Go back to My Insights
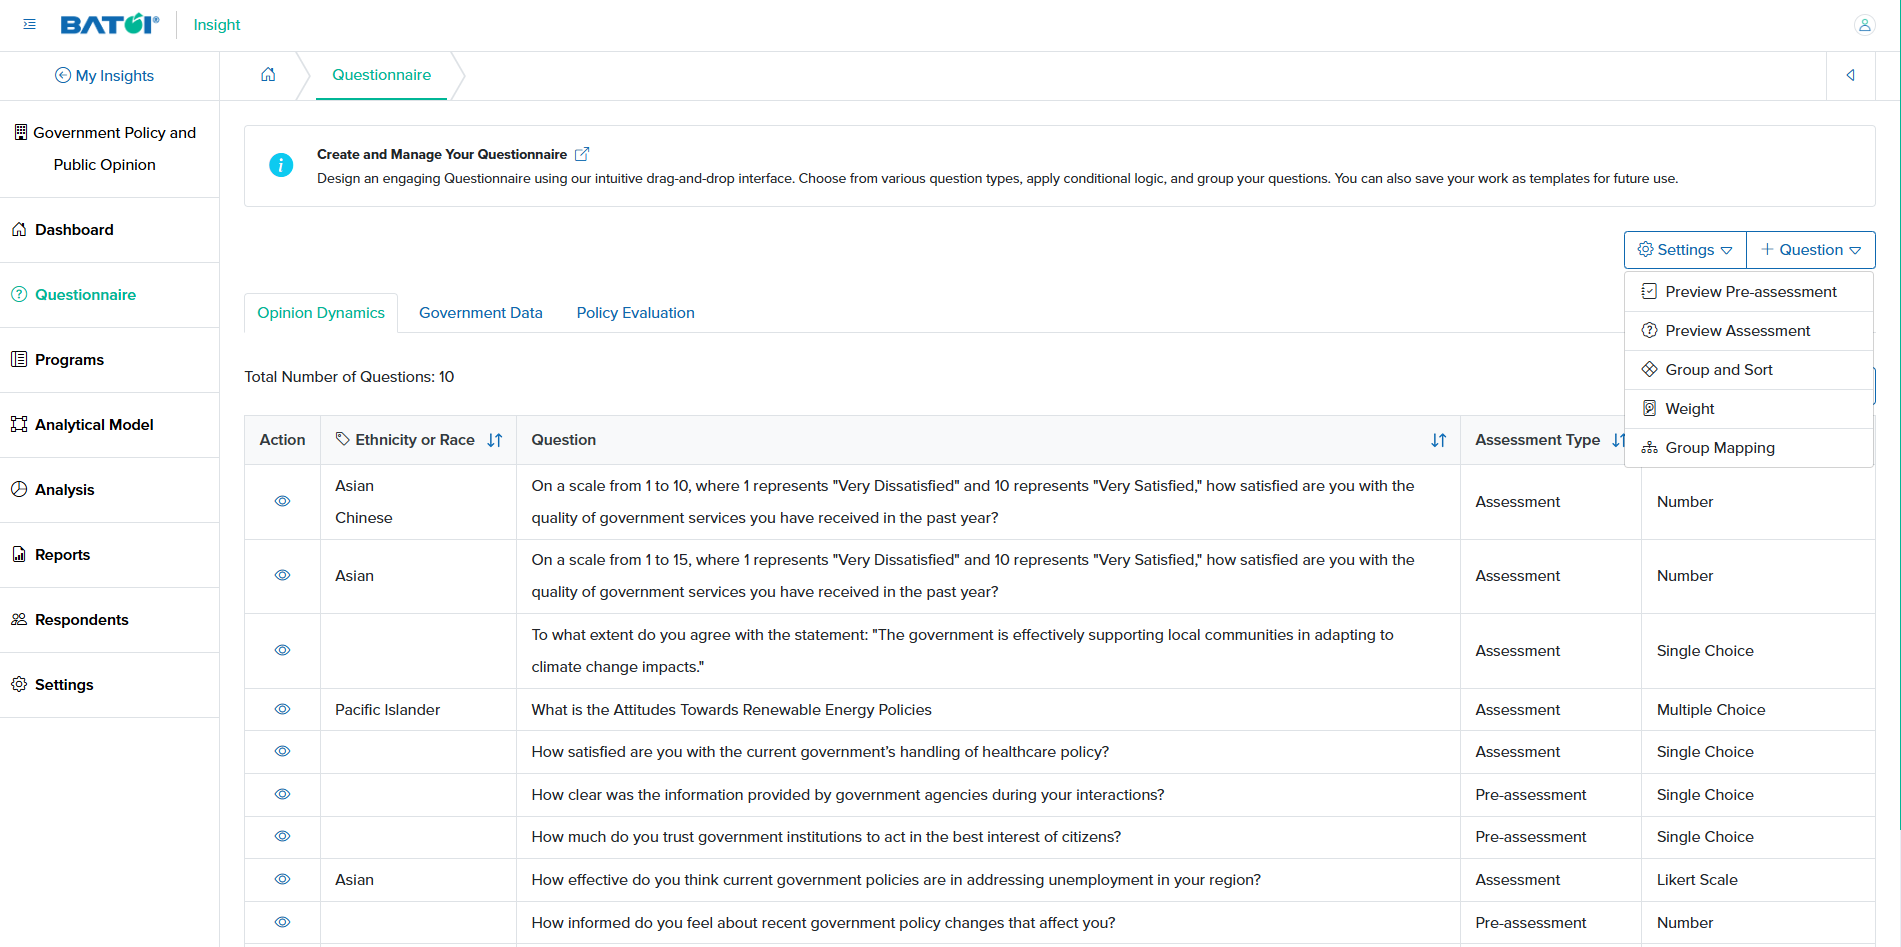Image resolution: width=1901 pixels, height=947 pixels. click(x=105, y=76)
